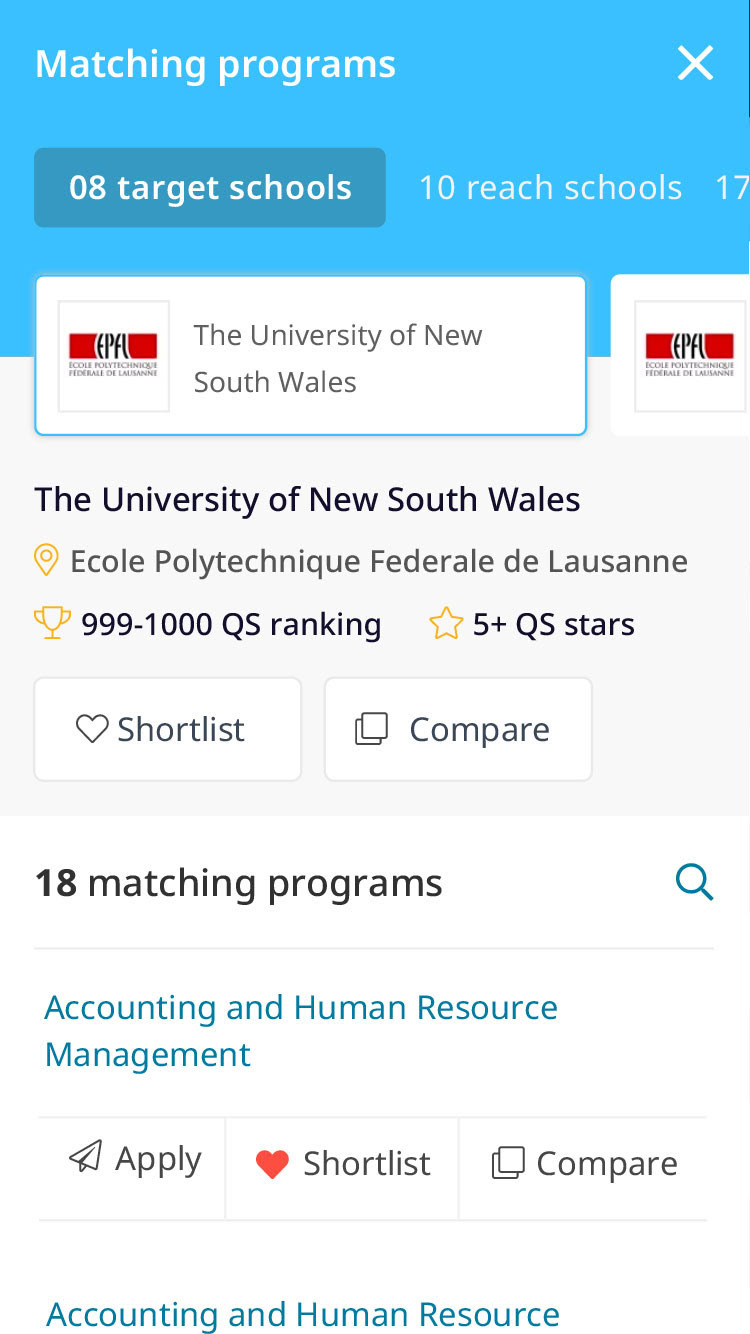Select the second EPFL school card

pyautogui.click(x=688, y=357)
